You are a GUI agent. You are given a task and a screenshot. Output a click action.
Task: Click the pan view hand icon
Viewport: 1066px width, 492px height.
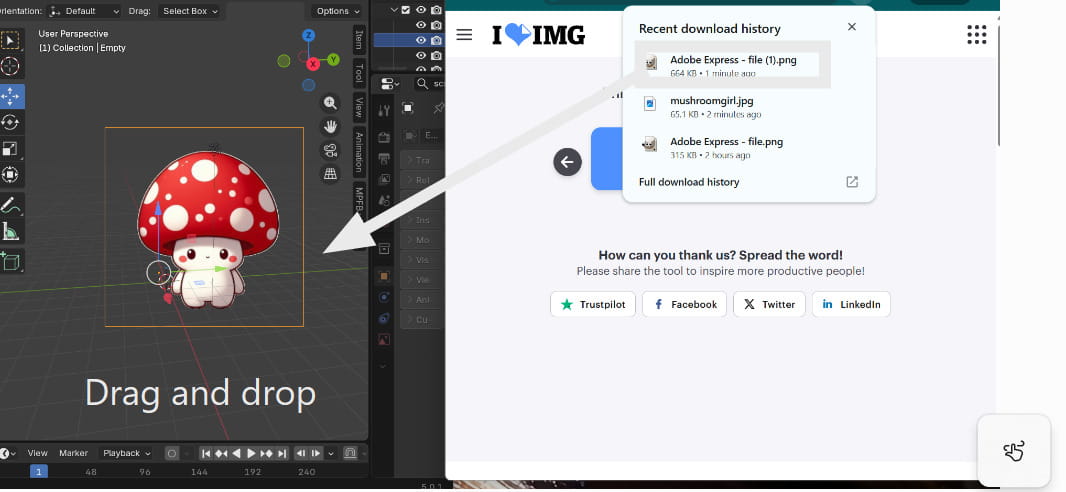pyautogui.click(x=330, y=126)
